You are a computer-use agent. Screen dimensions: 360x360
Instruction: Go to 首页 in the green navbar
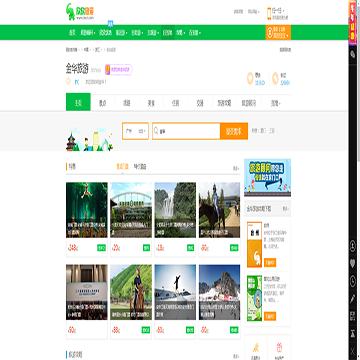coord(72,33)
